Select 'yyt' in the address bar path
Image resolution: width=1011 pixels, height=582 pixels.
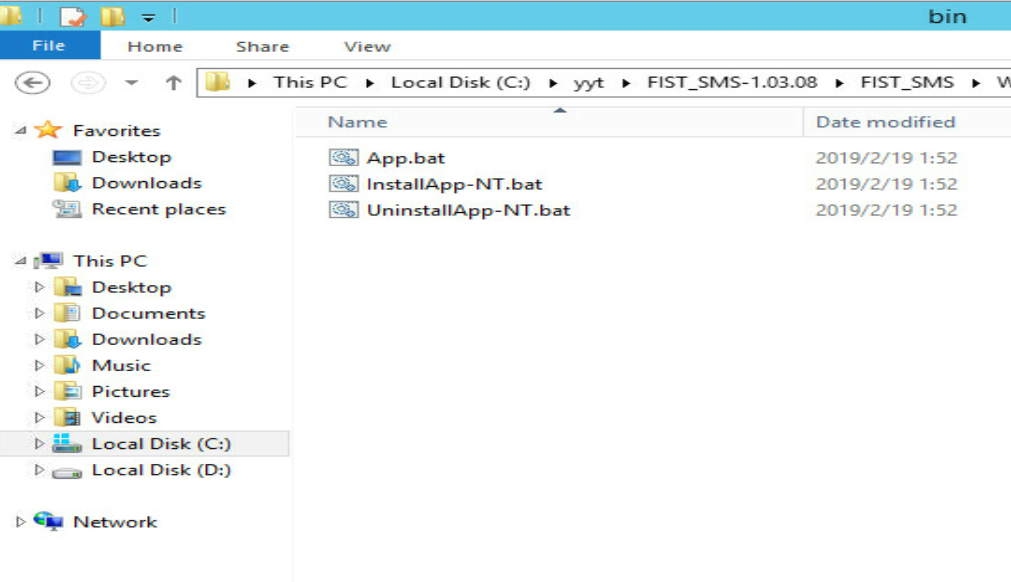589,82
